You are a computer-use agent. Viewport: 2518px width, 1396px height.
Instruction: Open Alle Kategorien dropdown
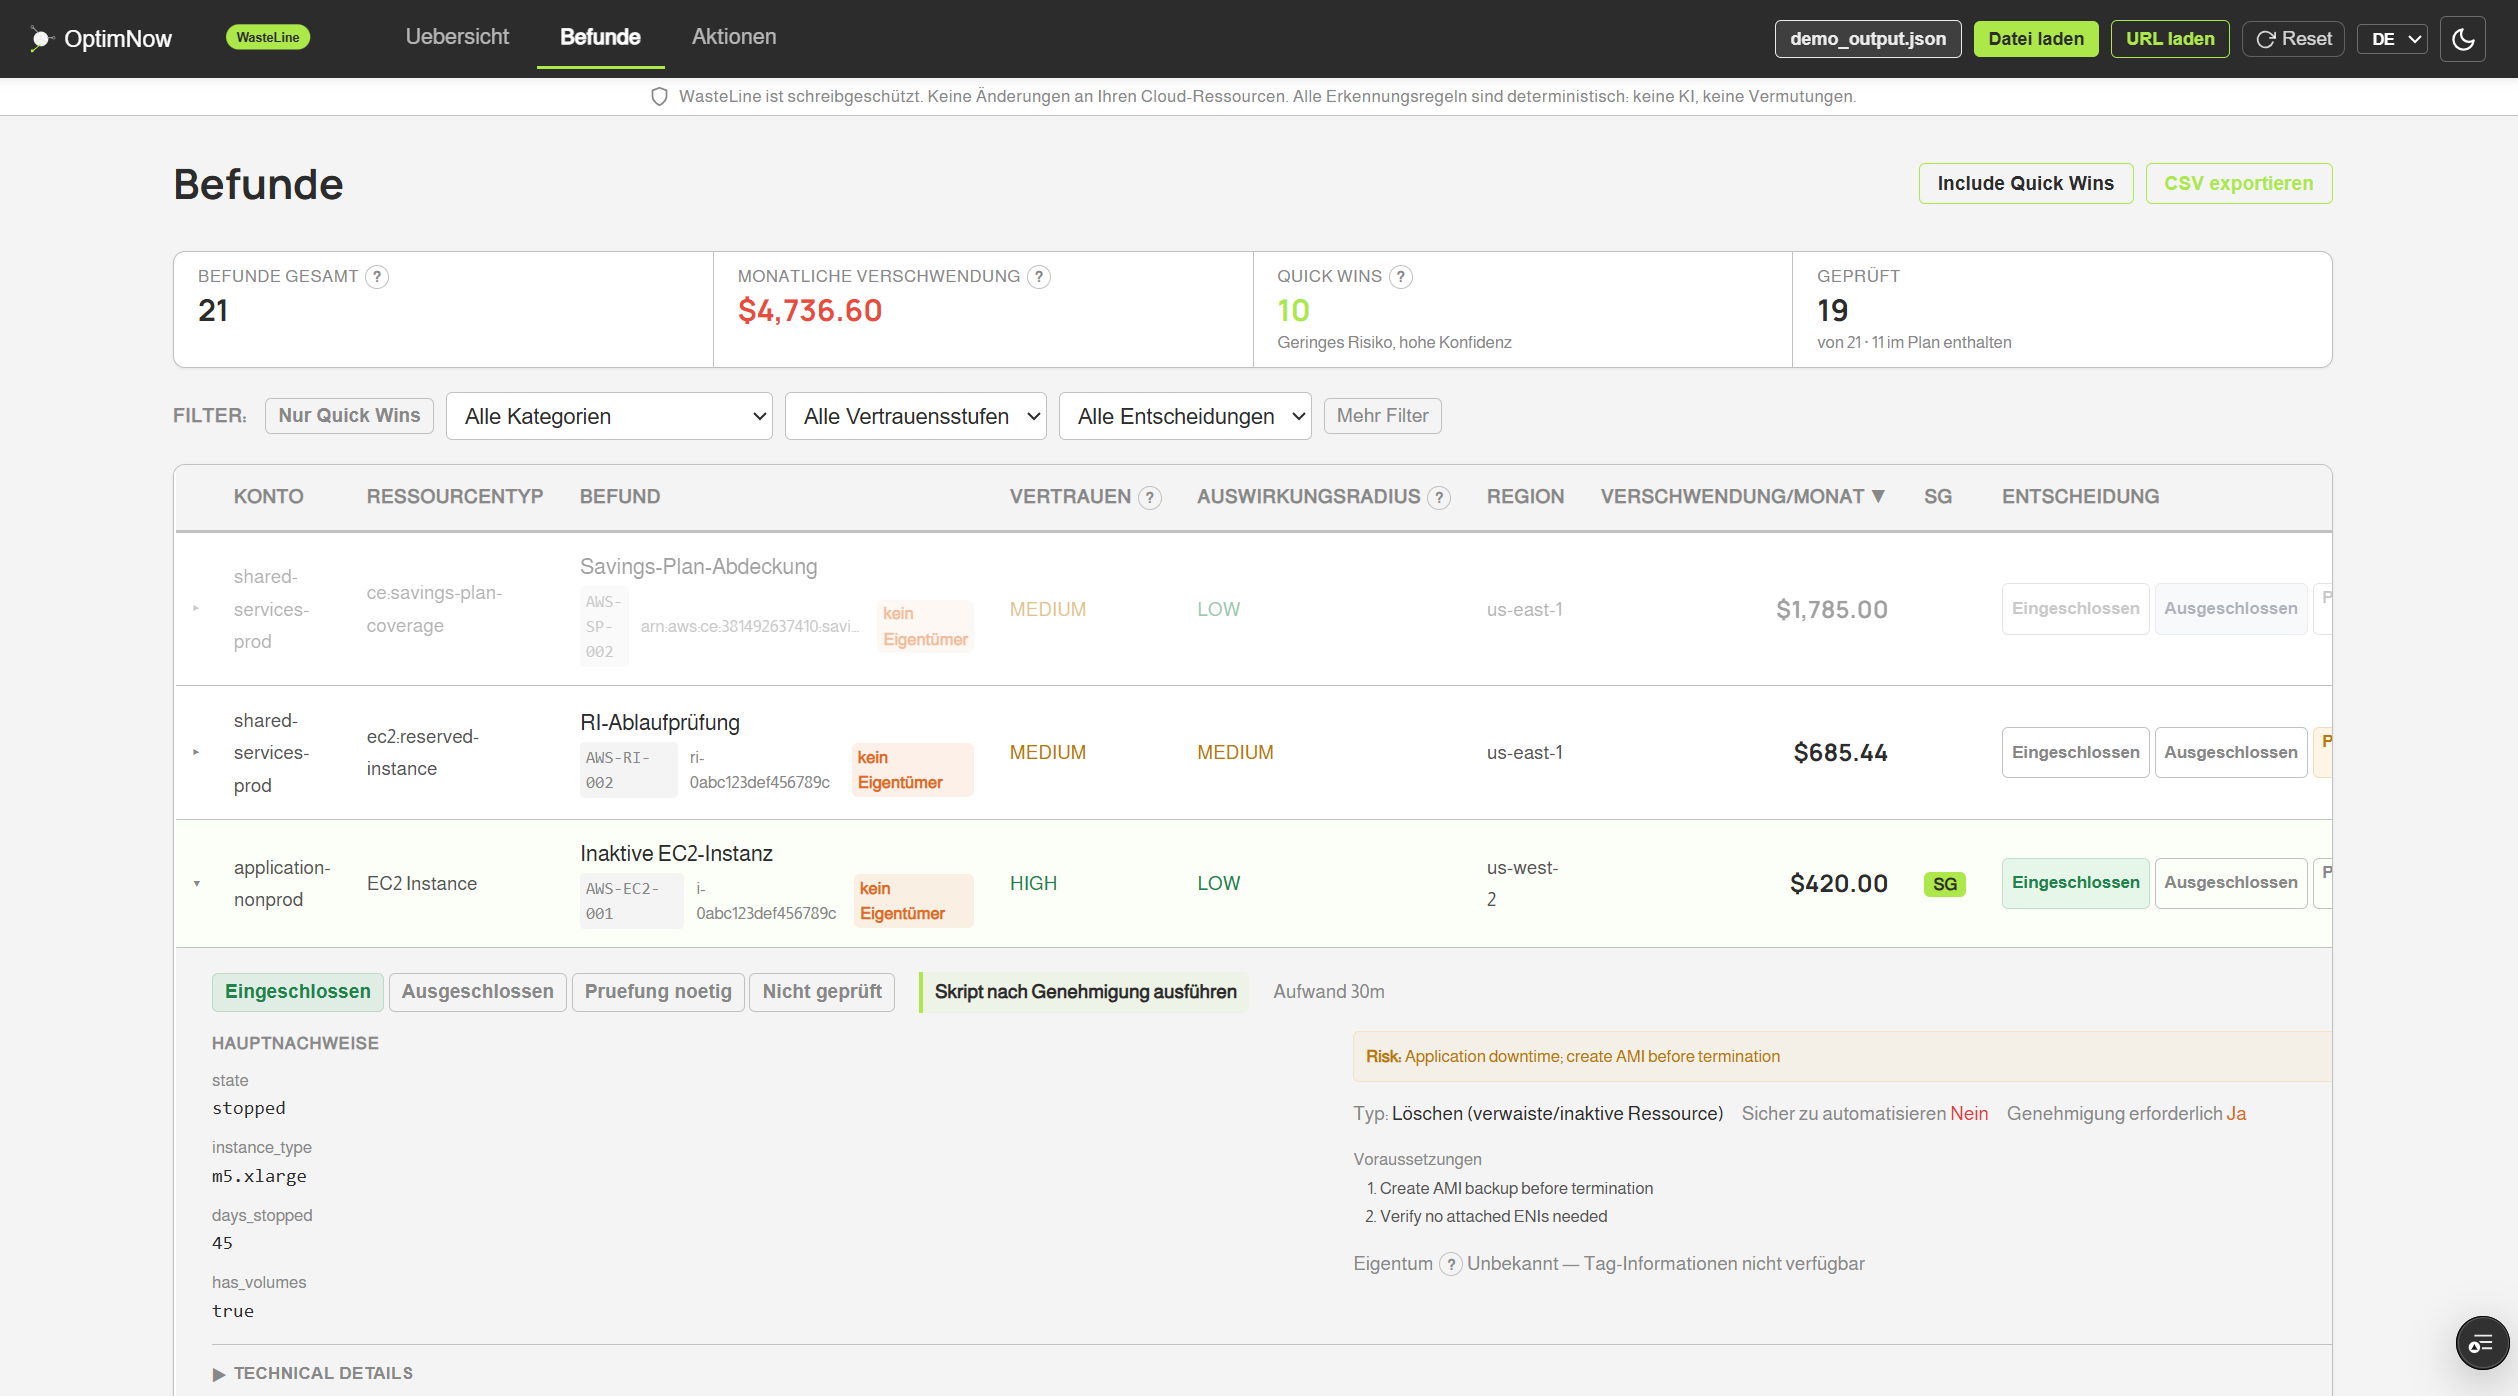(609, 416)
